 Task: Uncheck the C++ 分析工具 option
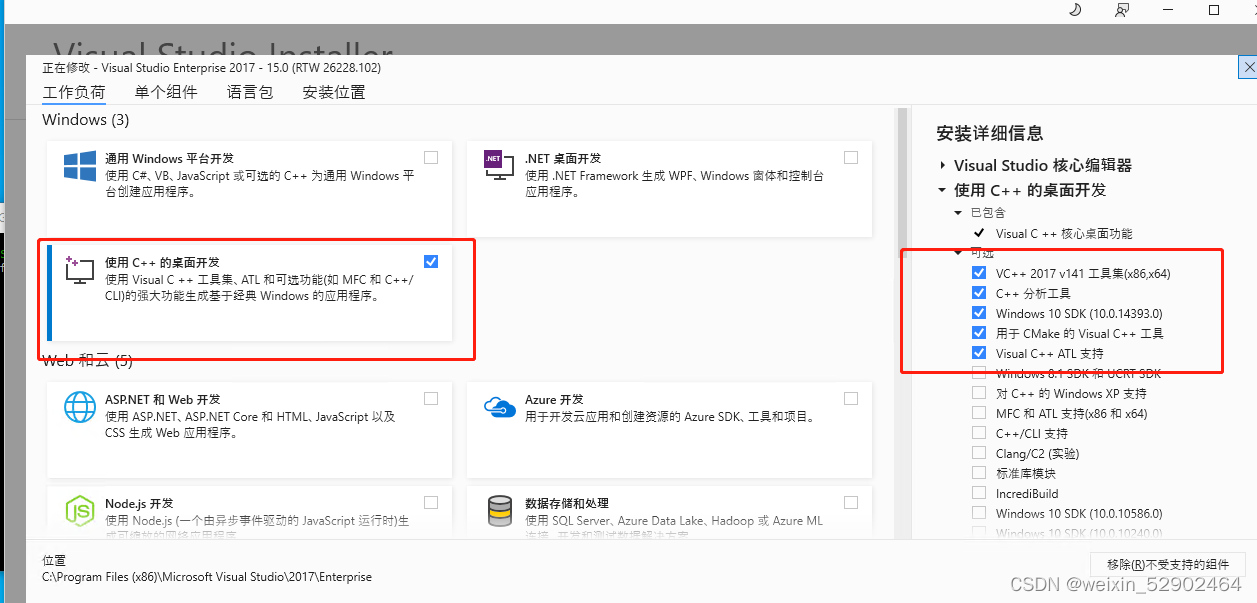coord(979,293)
